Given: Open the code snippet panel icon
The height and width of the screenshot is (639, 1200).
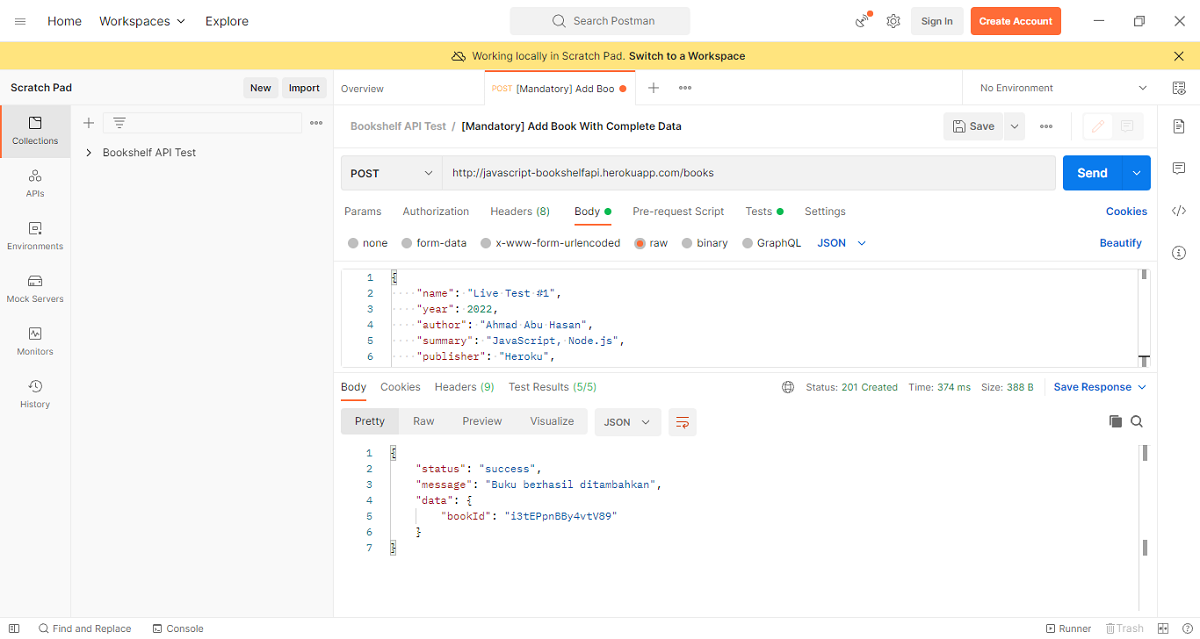Looking at the screenshot, I should pyautogui.click(x=1179, y=211).
